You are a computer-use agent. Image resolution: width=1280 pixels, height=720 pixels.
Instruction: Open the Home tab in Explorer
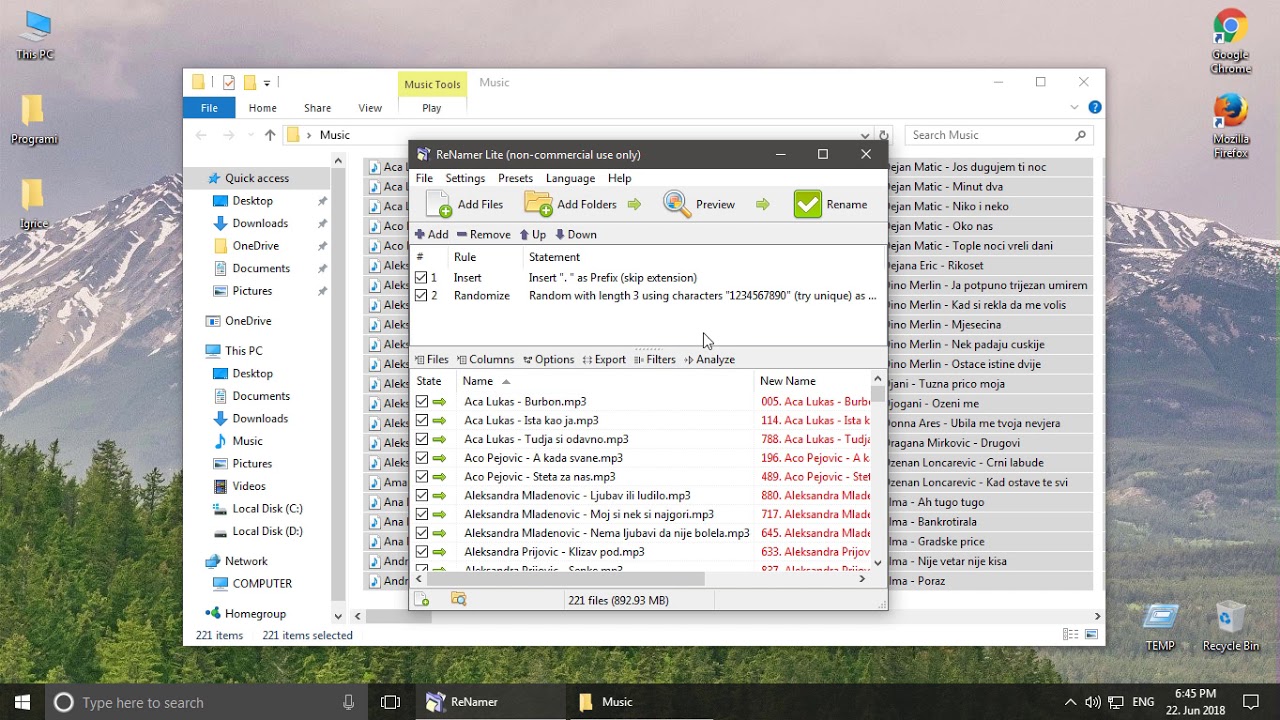coord(262,108)
